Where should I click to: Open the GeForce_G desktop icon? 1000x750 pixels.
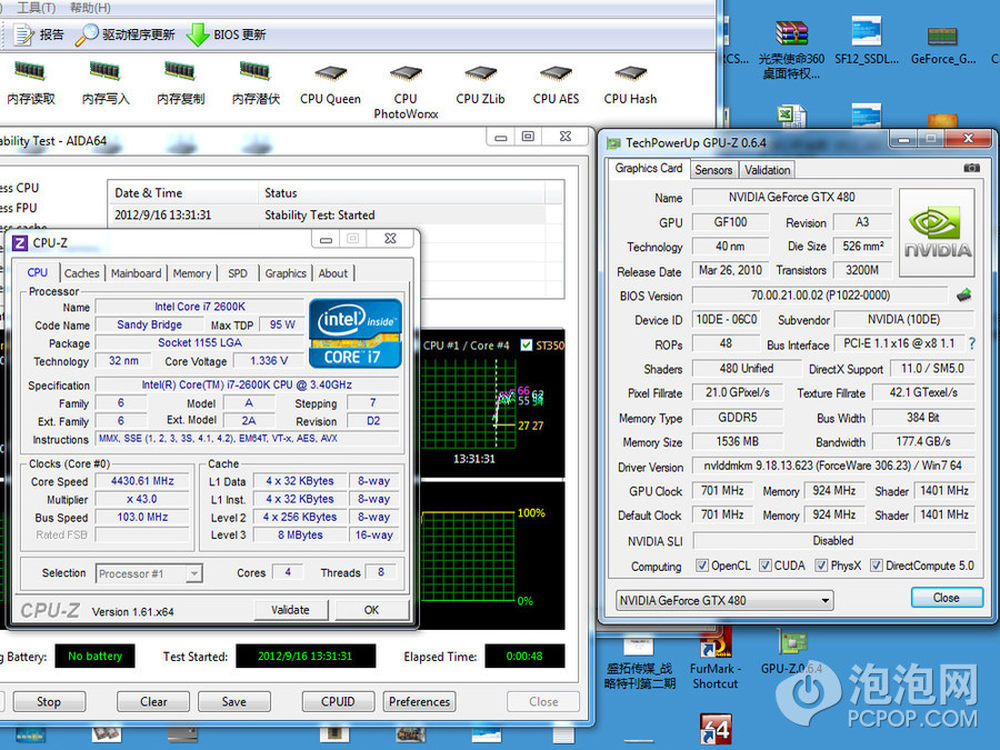943,45
